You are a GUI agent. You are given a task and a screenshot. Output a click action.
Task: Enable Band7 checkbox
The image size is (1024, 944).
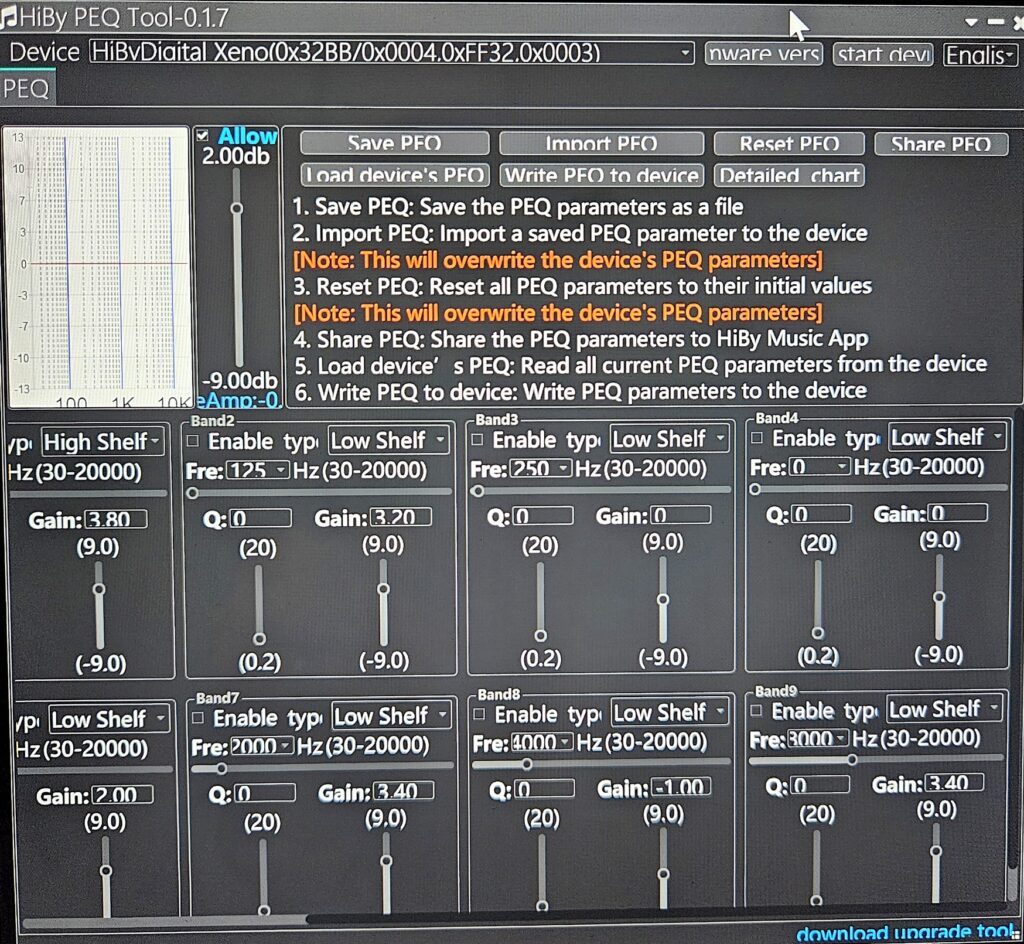tap(198, 717)
